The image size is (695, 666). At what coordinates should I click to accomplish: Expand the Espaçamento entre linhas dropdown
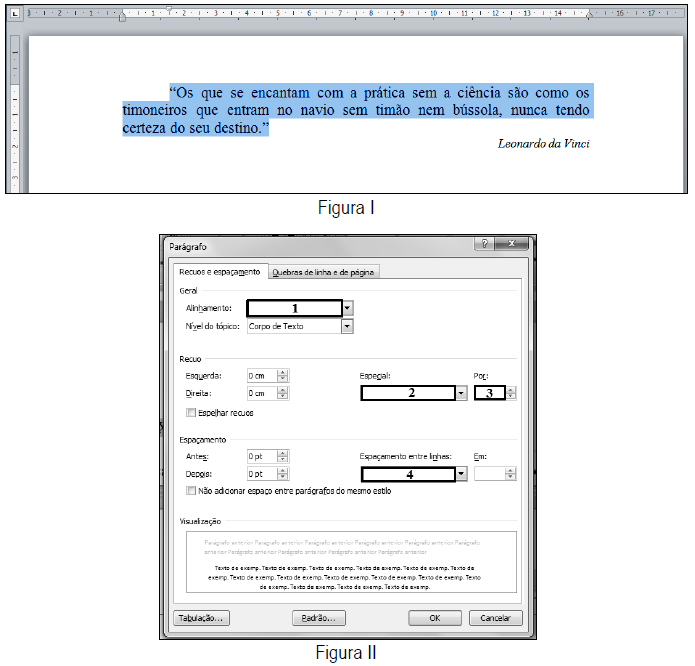pos(461,474)
